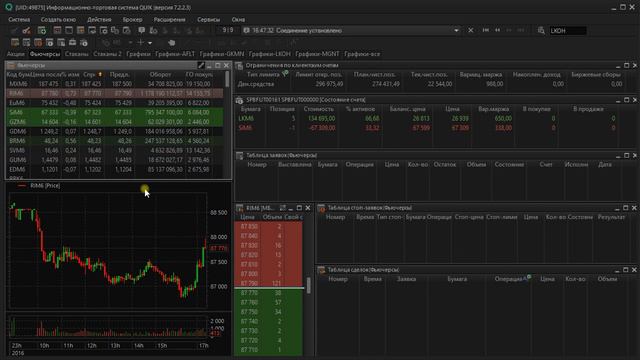The width and height of the screenshot is (640, 360).
Task: Click the plus crosshair tool in toolbar
Action: [140, 42]
